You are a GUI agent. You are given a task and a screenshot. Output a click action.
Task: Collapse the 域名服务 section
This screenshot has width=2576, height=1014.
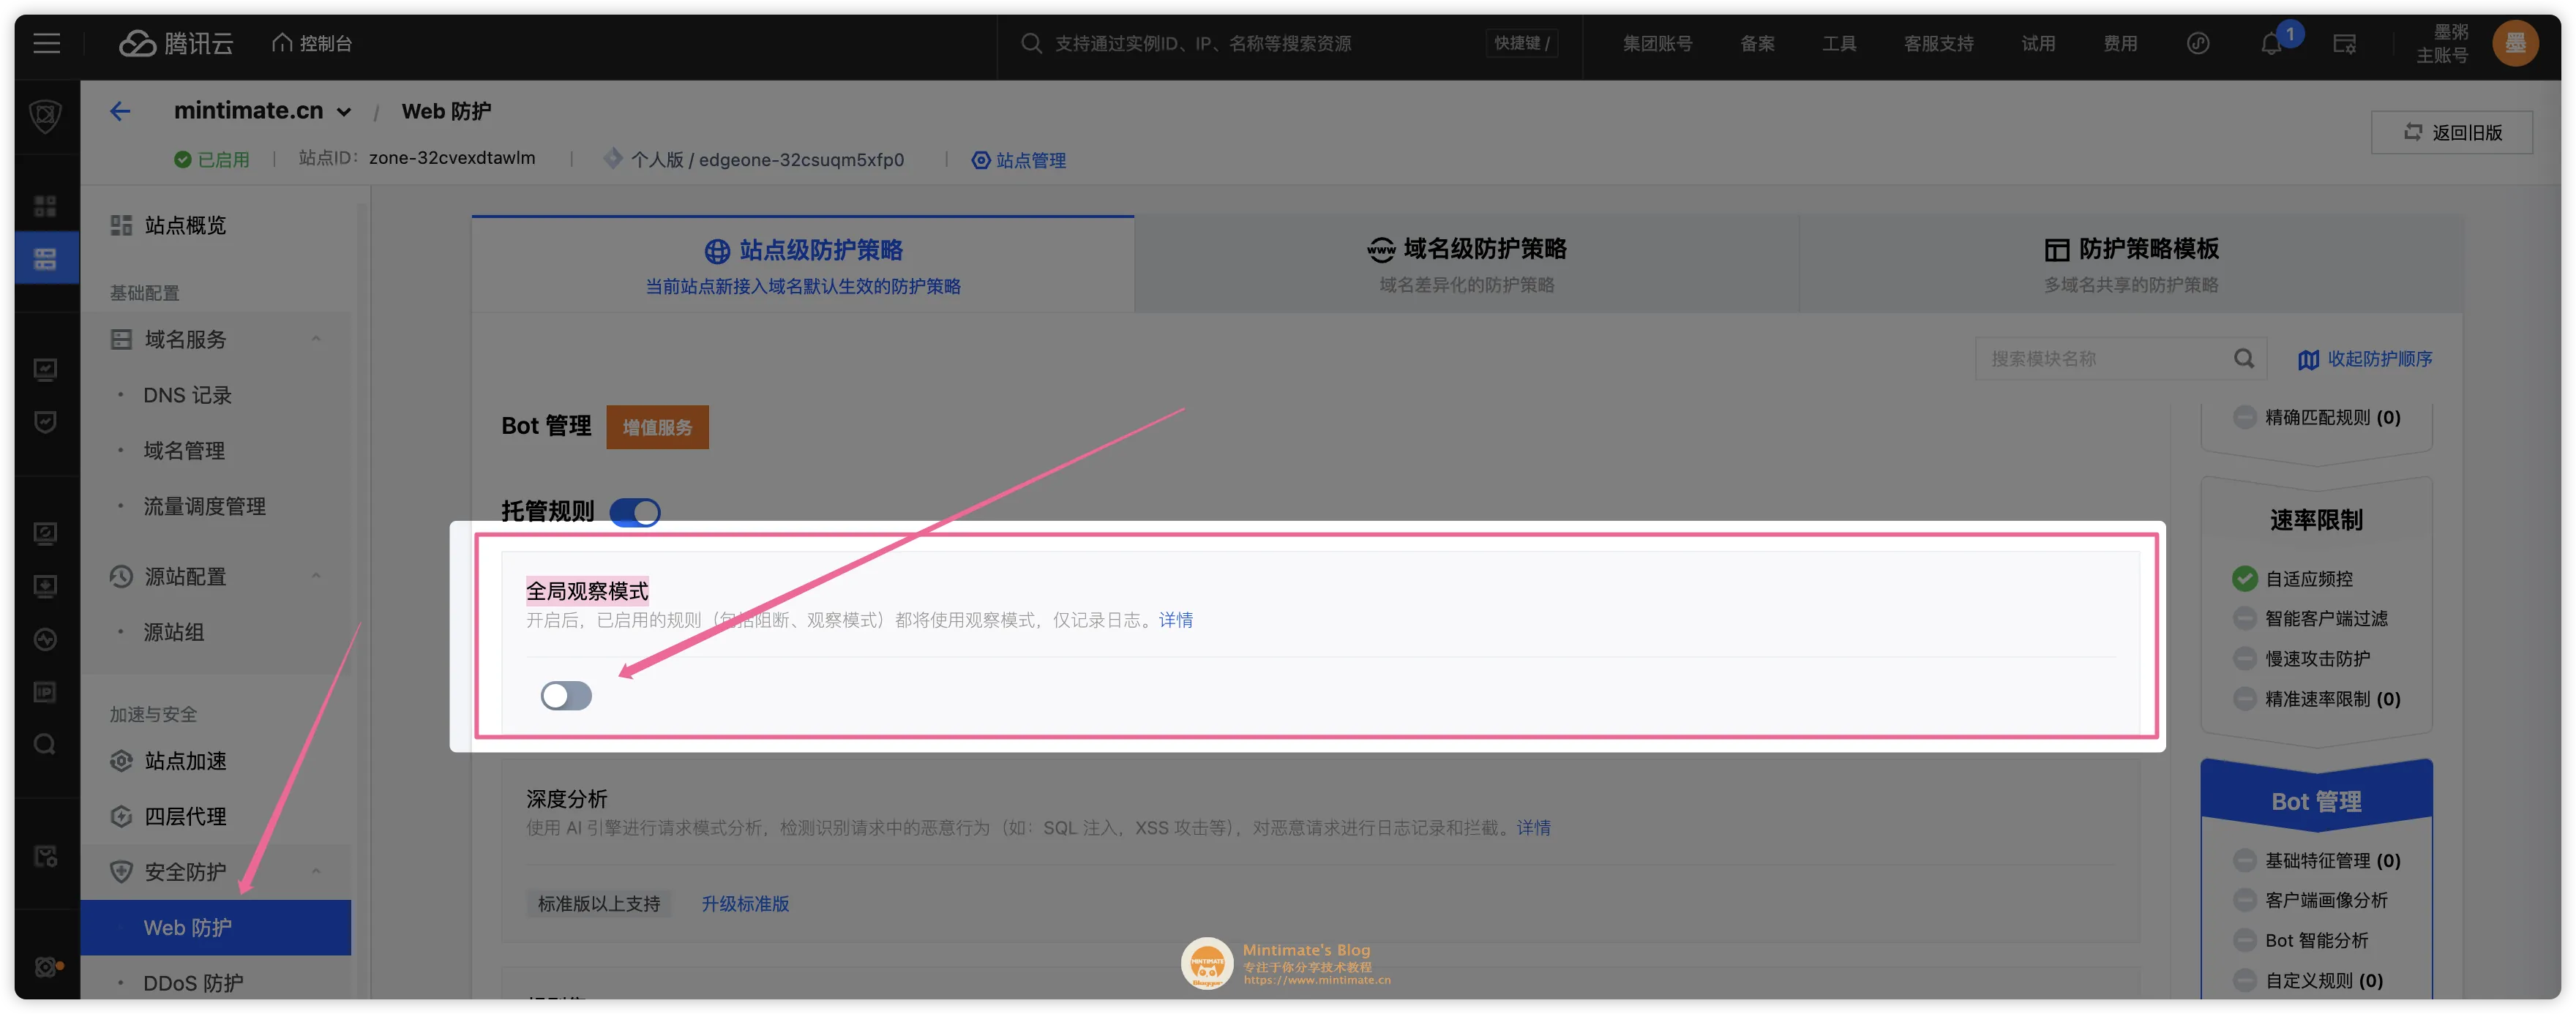pyautogui.click(x=316, y=339)
